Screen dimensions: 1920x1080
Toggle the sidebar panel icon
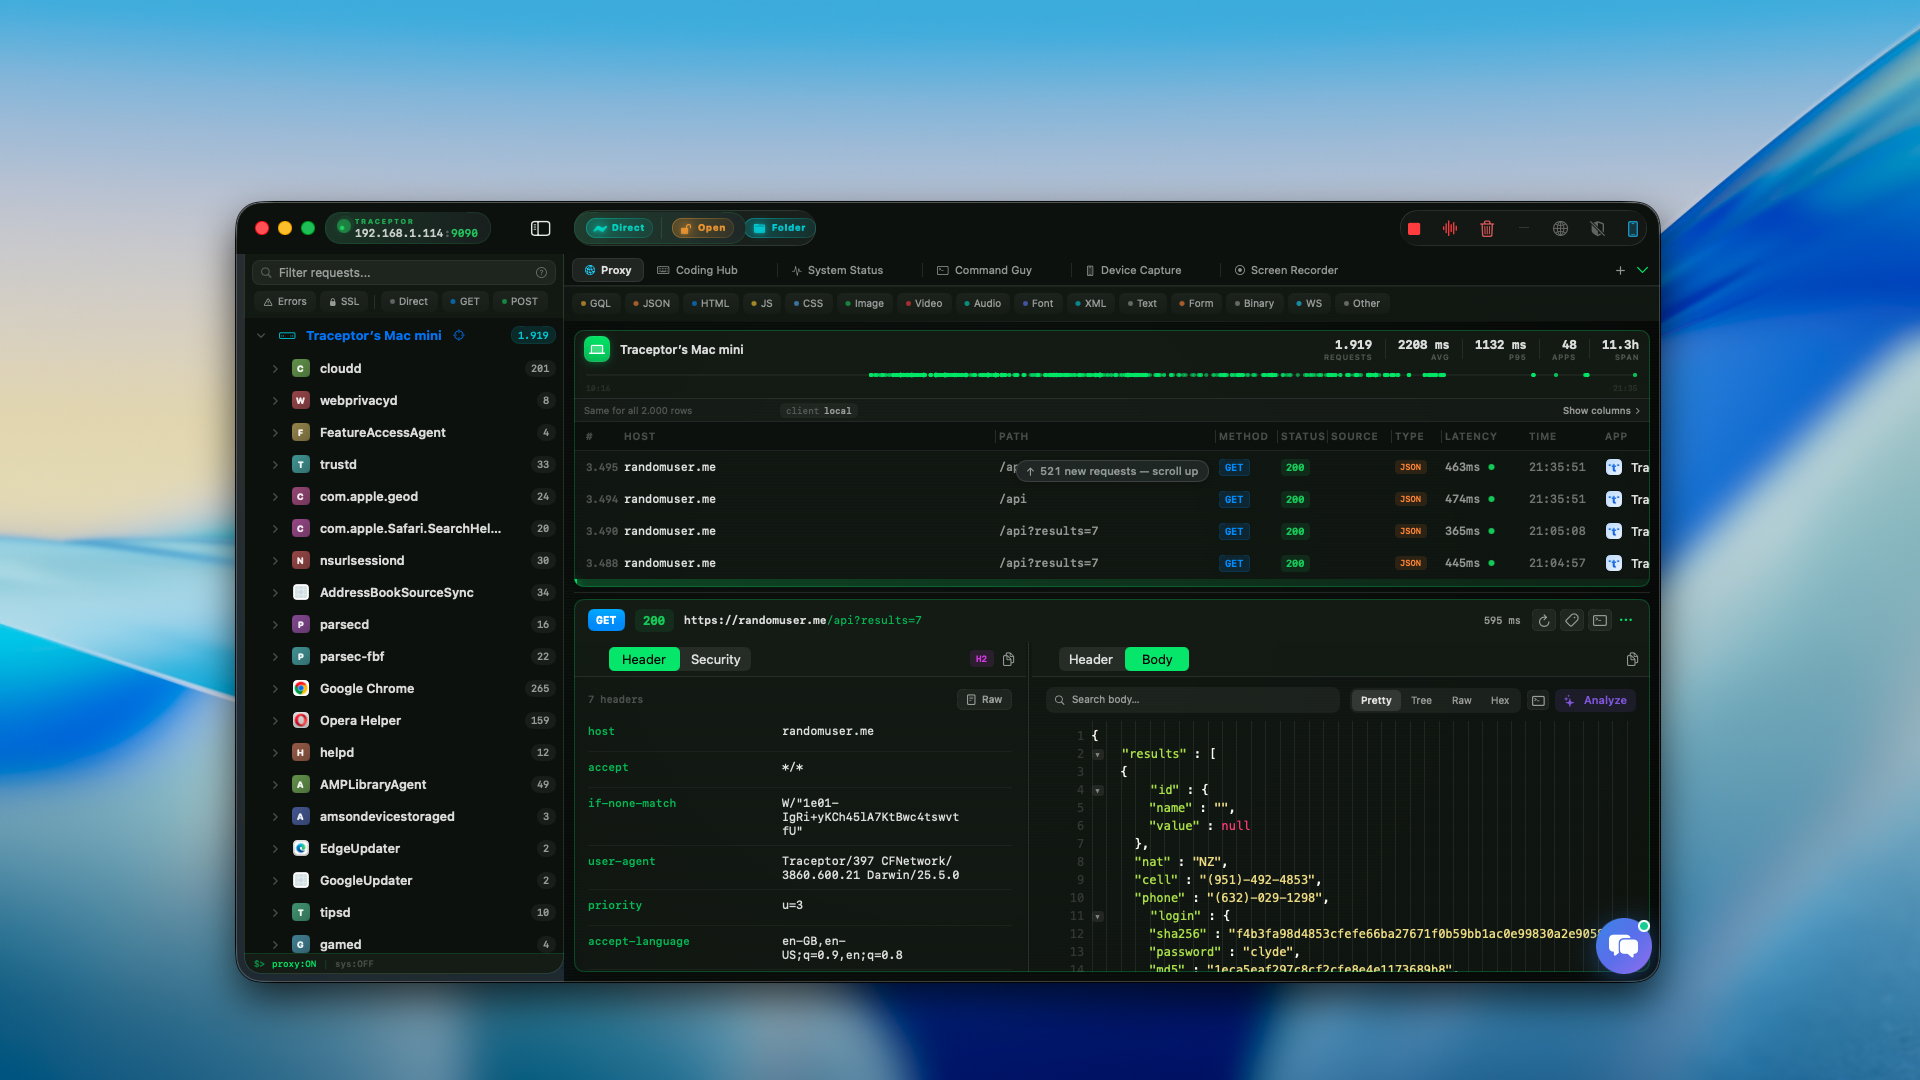coord(541,229)
